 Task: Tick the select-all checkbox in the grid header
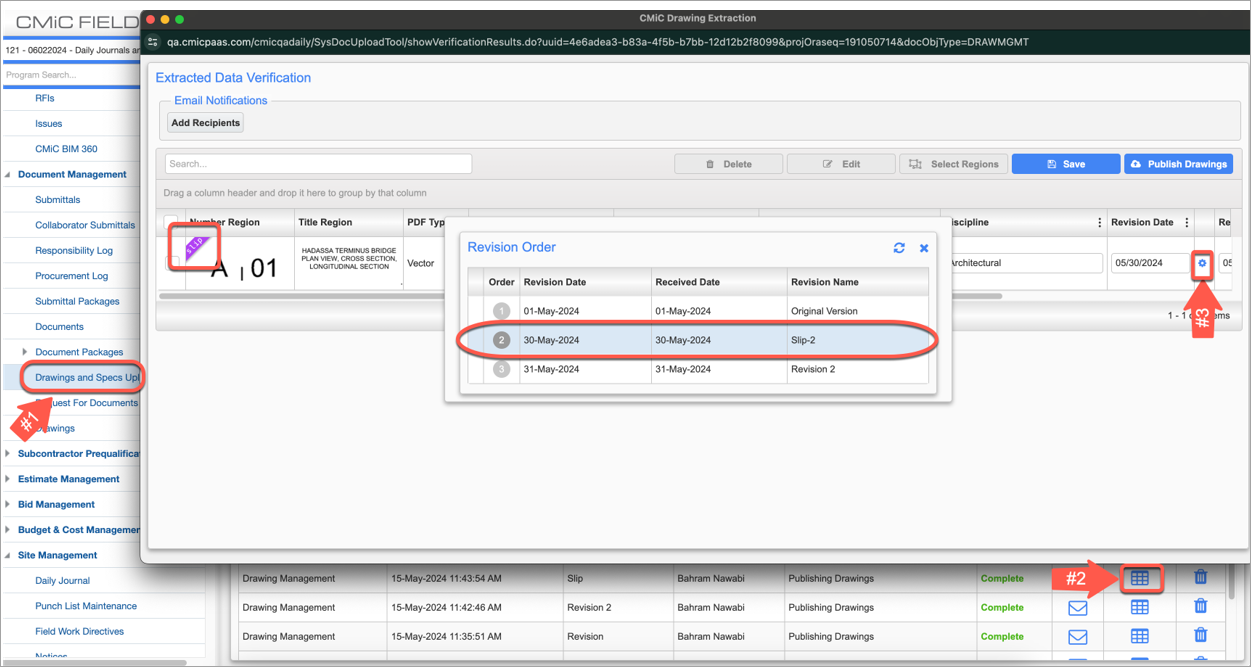[171, 223]
